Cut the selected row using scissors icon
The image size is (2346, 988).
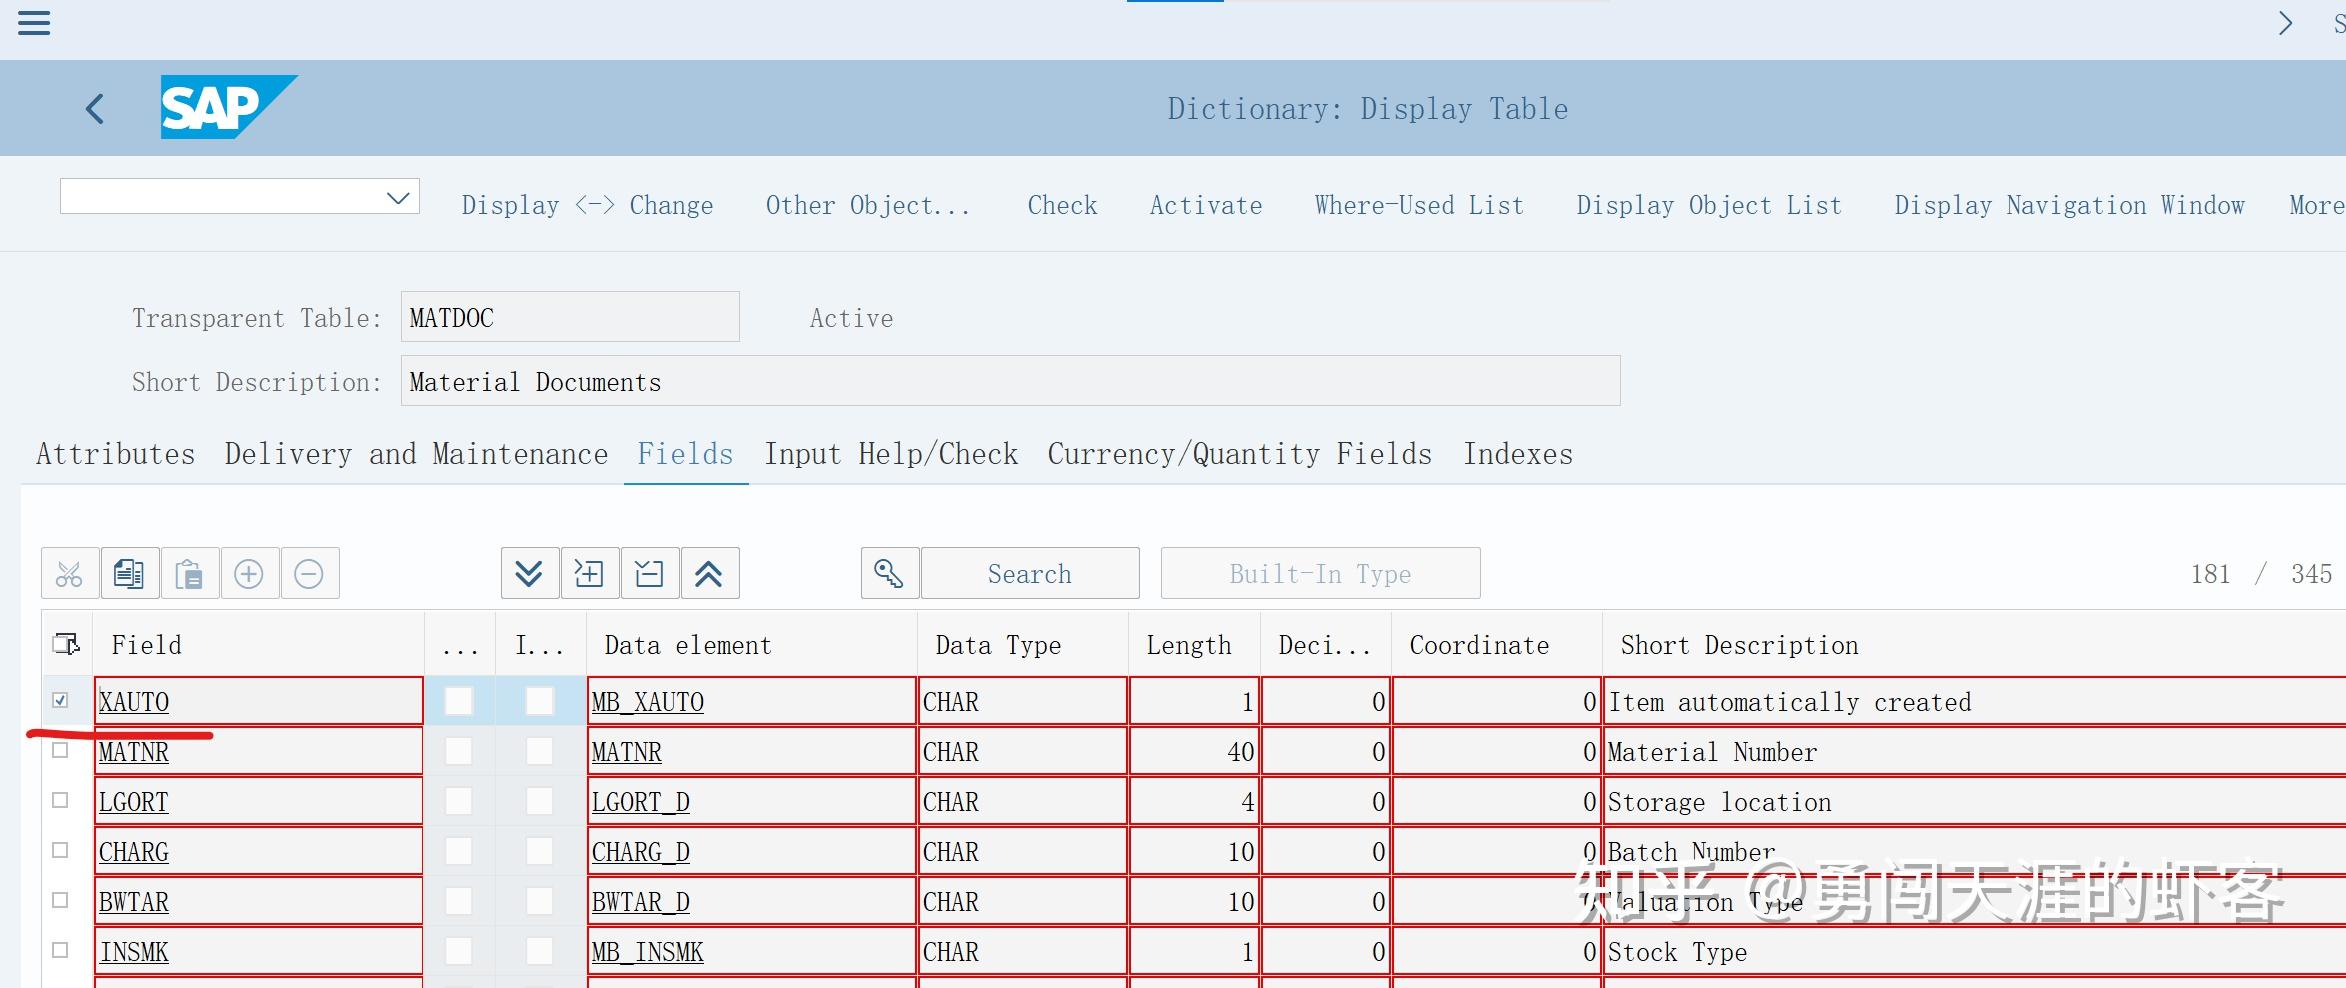68,573
